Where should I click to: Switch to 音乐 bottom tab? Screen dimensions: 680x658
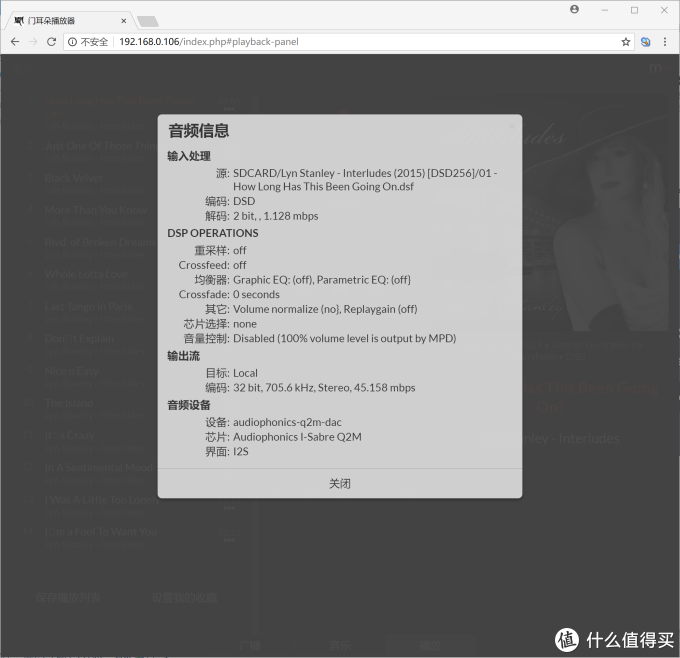click(x=340, y=646)
